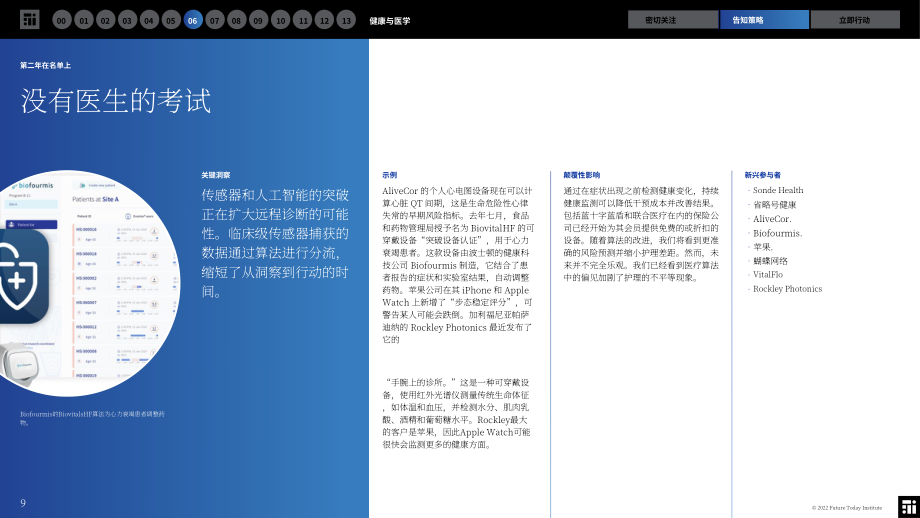Click the page number 9
This screenshot has width=920, height=518.
point(23,503)
